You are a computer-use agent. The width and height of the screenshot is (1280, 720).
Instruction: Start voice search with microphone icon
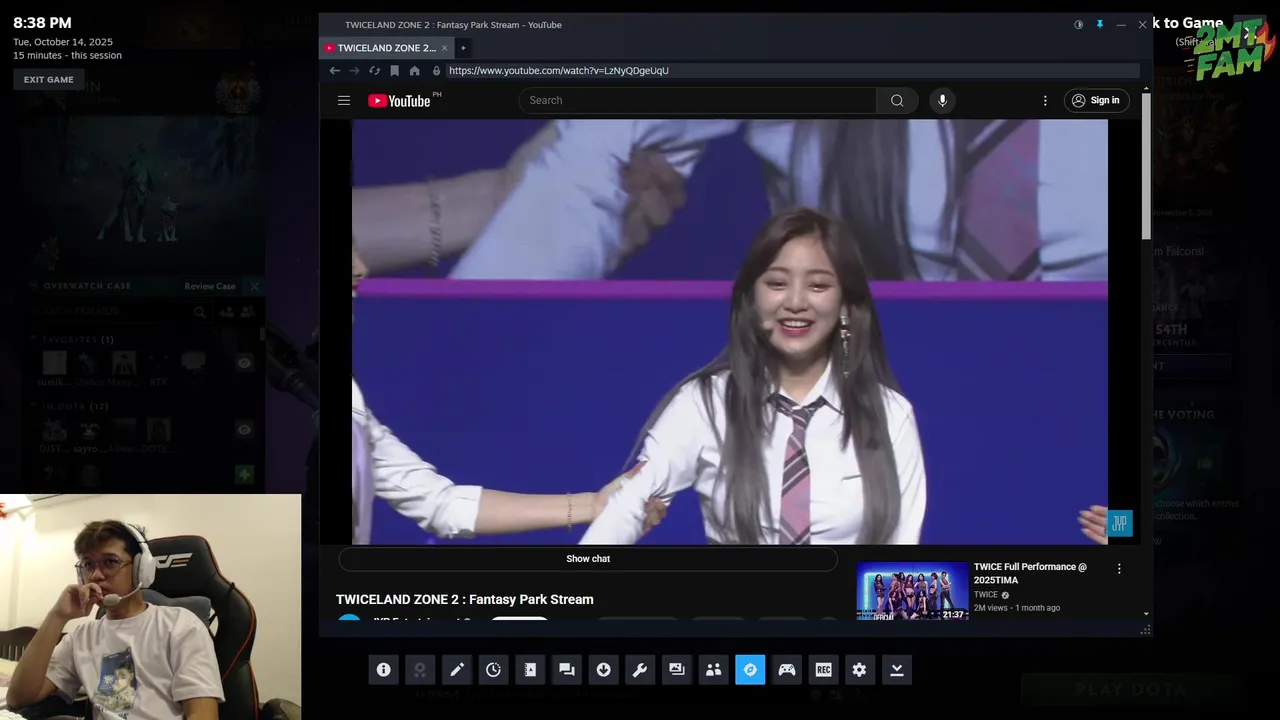[942, 100]
